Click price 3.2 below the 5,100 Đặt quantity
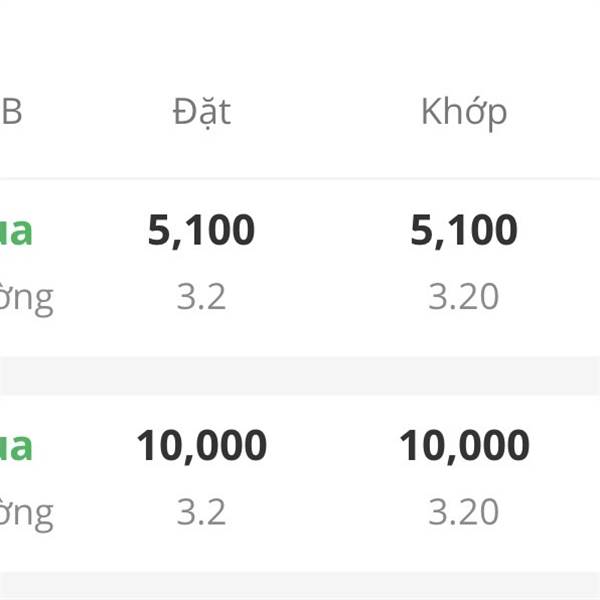This screenshot has width=600, height=600. (201, 297)
